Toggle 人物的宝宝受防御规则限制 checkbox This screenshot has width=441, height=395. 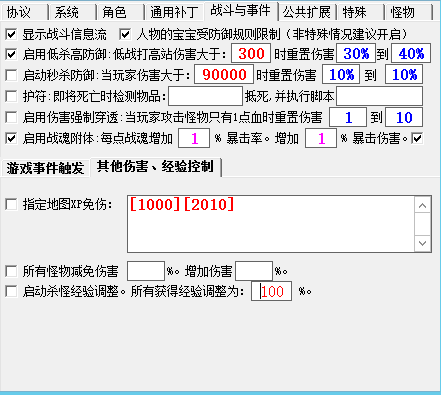tap(125, 34)
